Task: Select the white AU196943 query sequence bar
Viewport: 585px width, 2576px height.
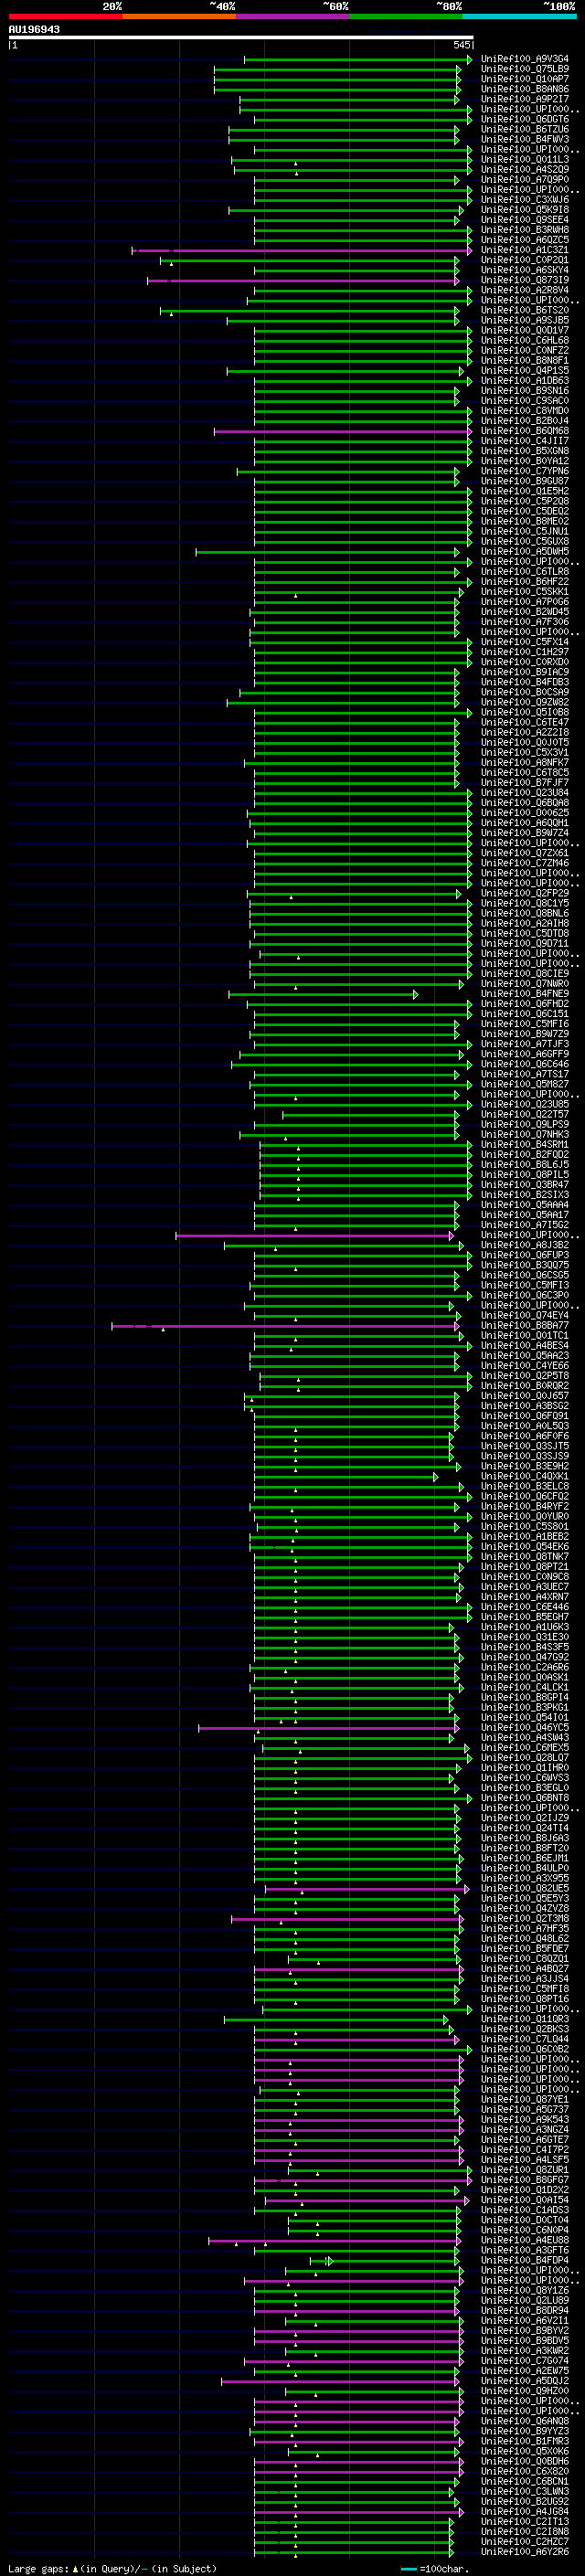Action: click(241, 37)
